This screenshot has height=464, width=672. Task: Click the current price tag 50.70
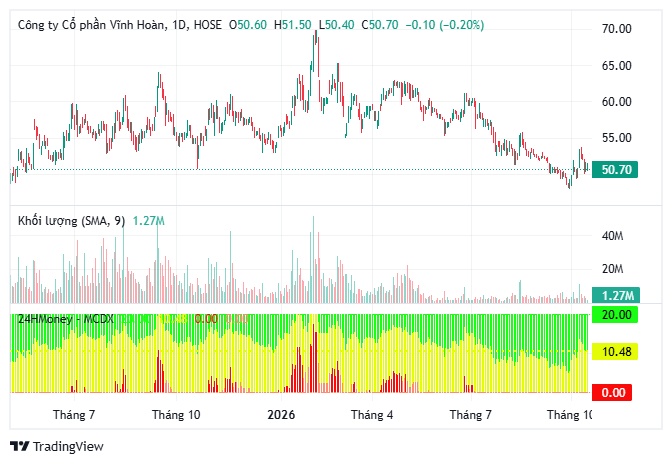[615, 170]
